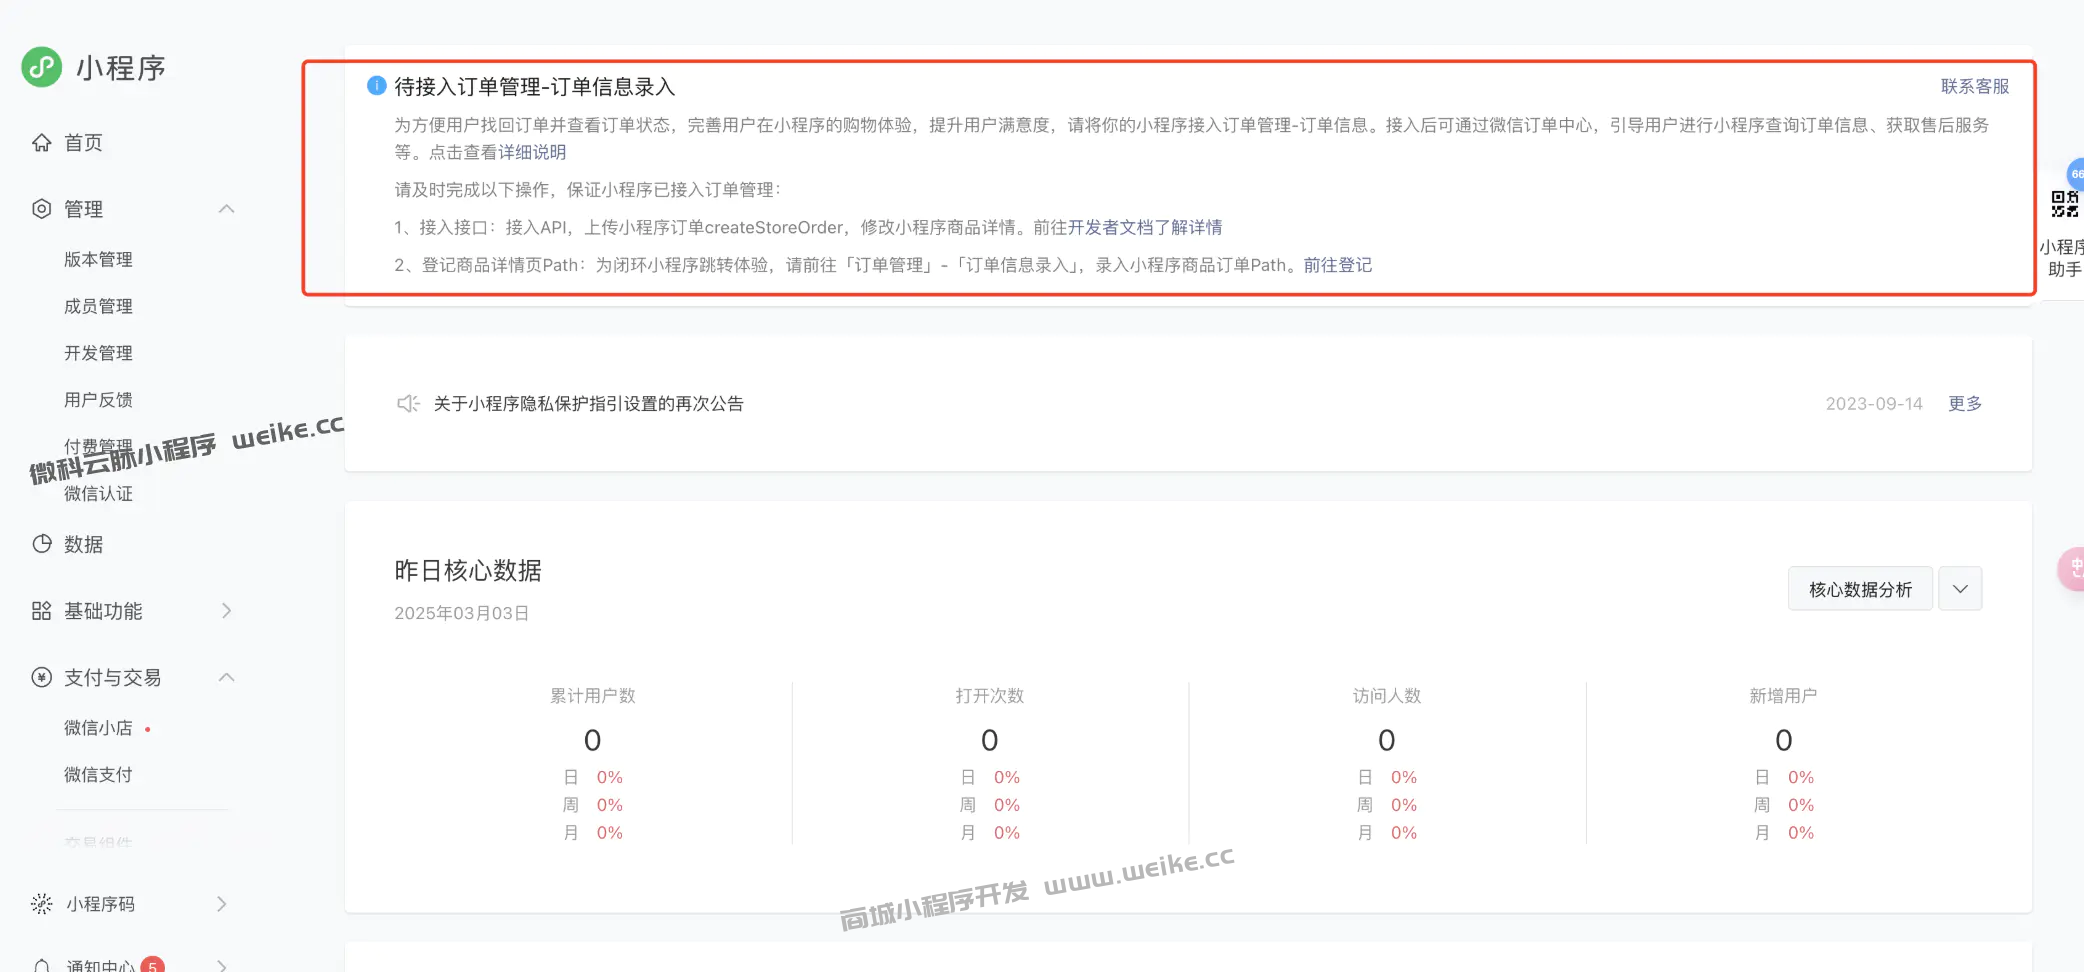Click the 累计用户数 value
Screen dimensions: 2084x972
coord(592,741)
